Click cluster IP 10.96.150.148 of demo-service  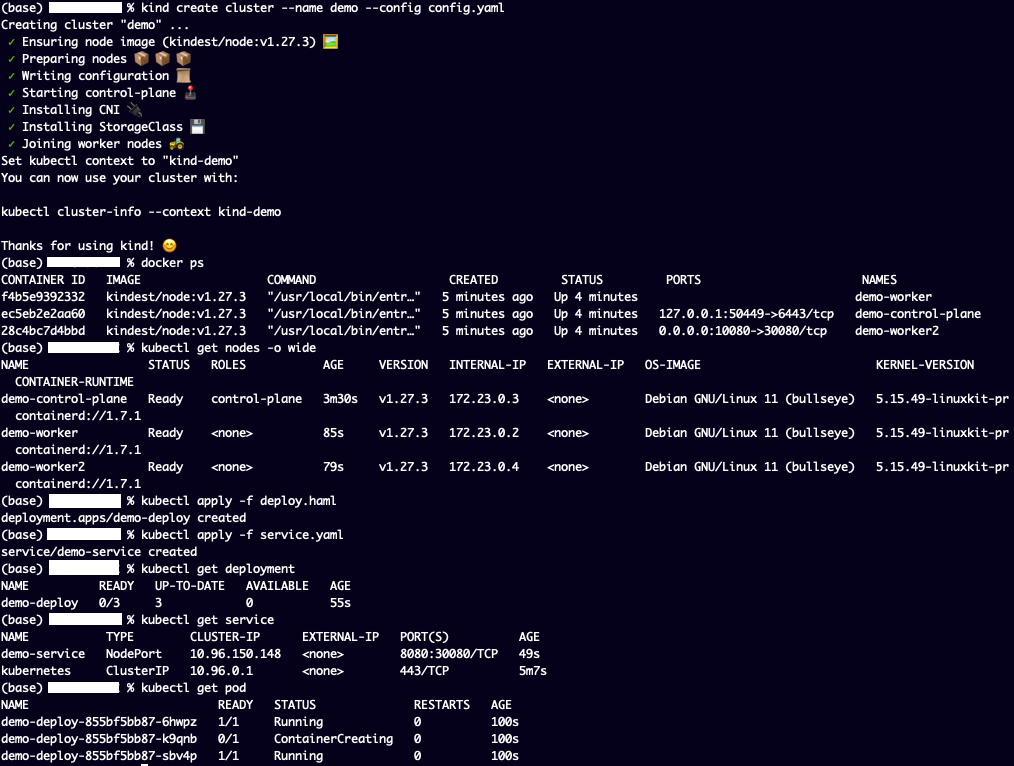235,654
